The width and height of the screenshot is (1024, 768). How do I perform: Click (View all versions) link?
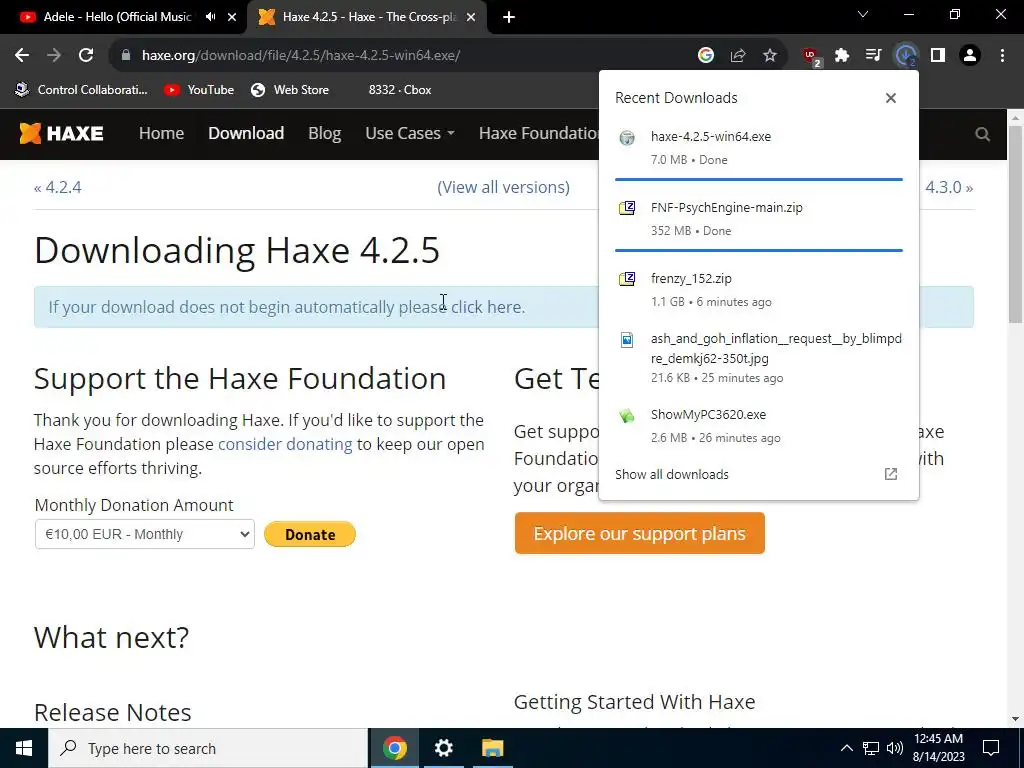[x=503, y=187]
